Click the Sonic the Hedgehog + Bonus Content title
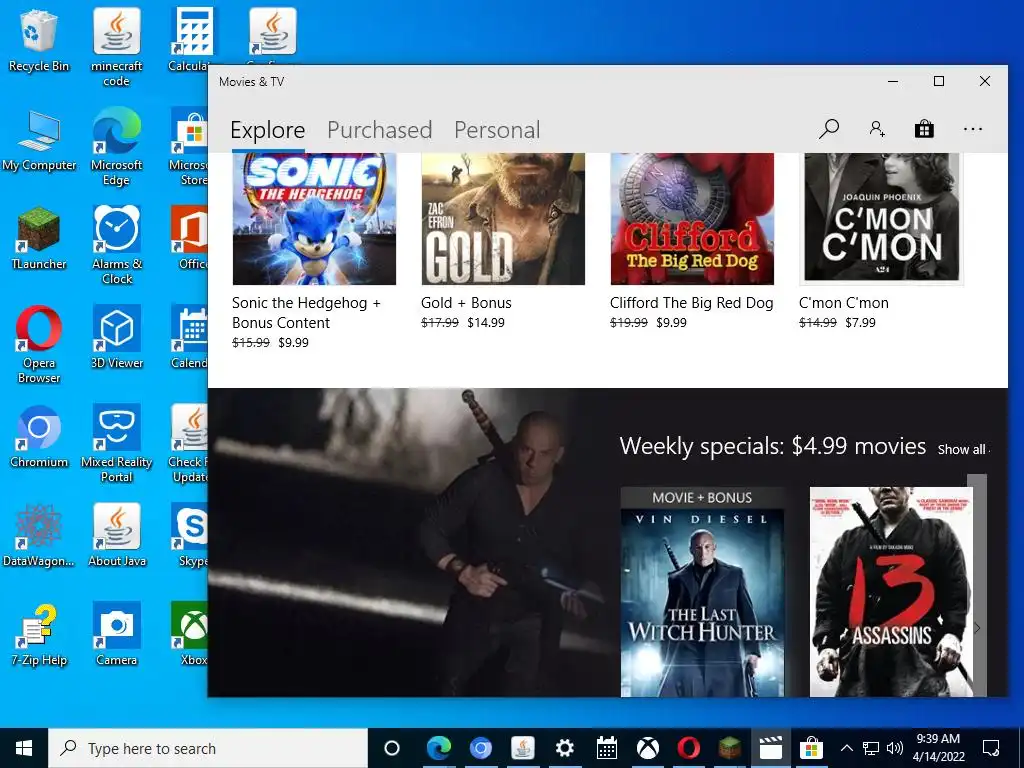The image size is (1024, 768). point(306,313)
